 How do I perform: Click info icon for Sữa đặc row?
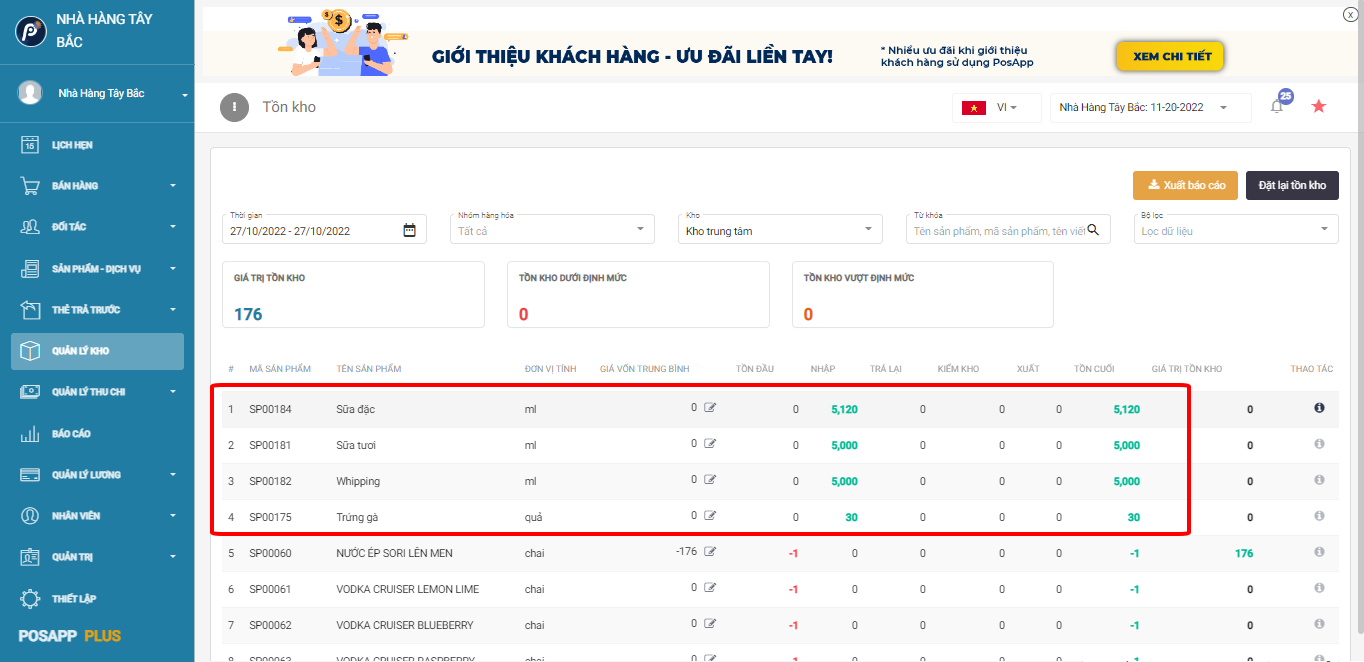[1319, 408]
